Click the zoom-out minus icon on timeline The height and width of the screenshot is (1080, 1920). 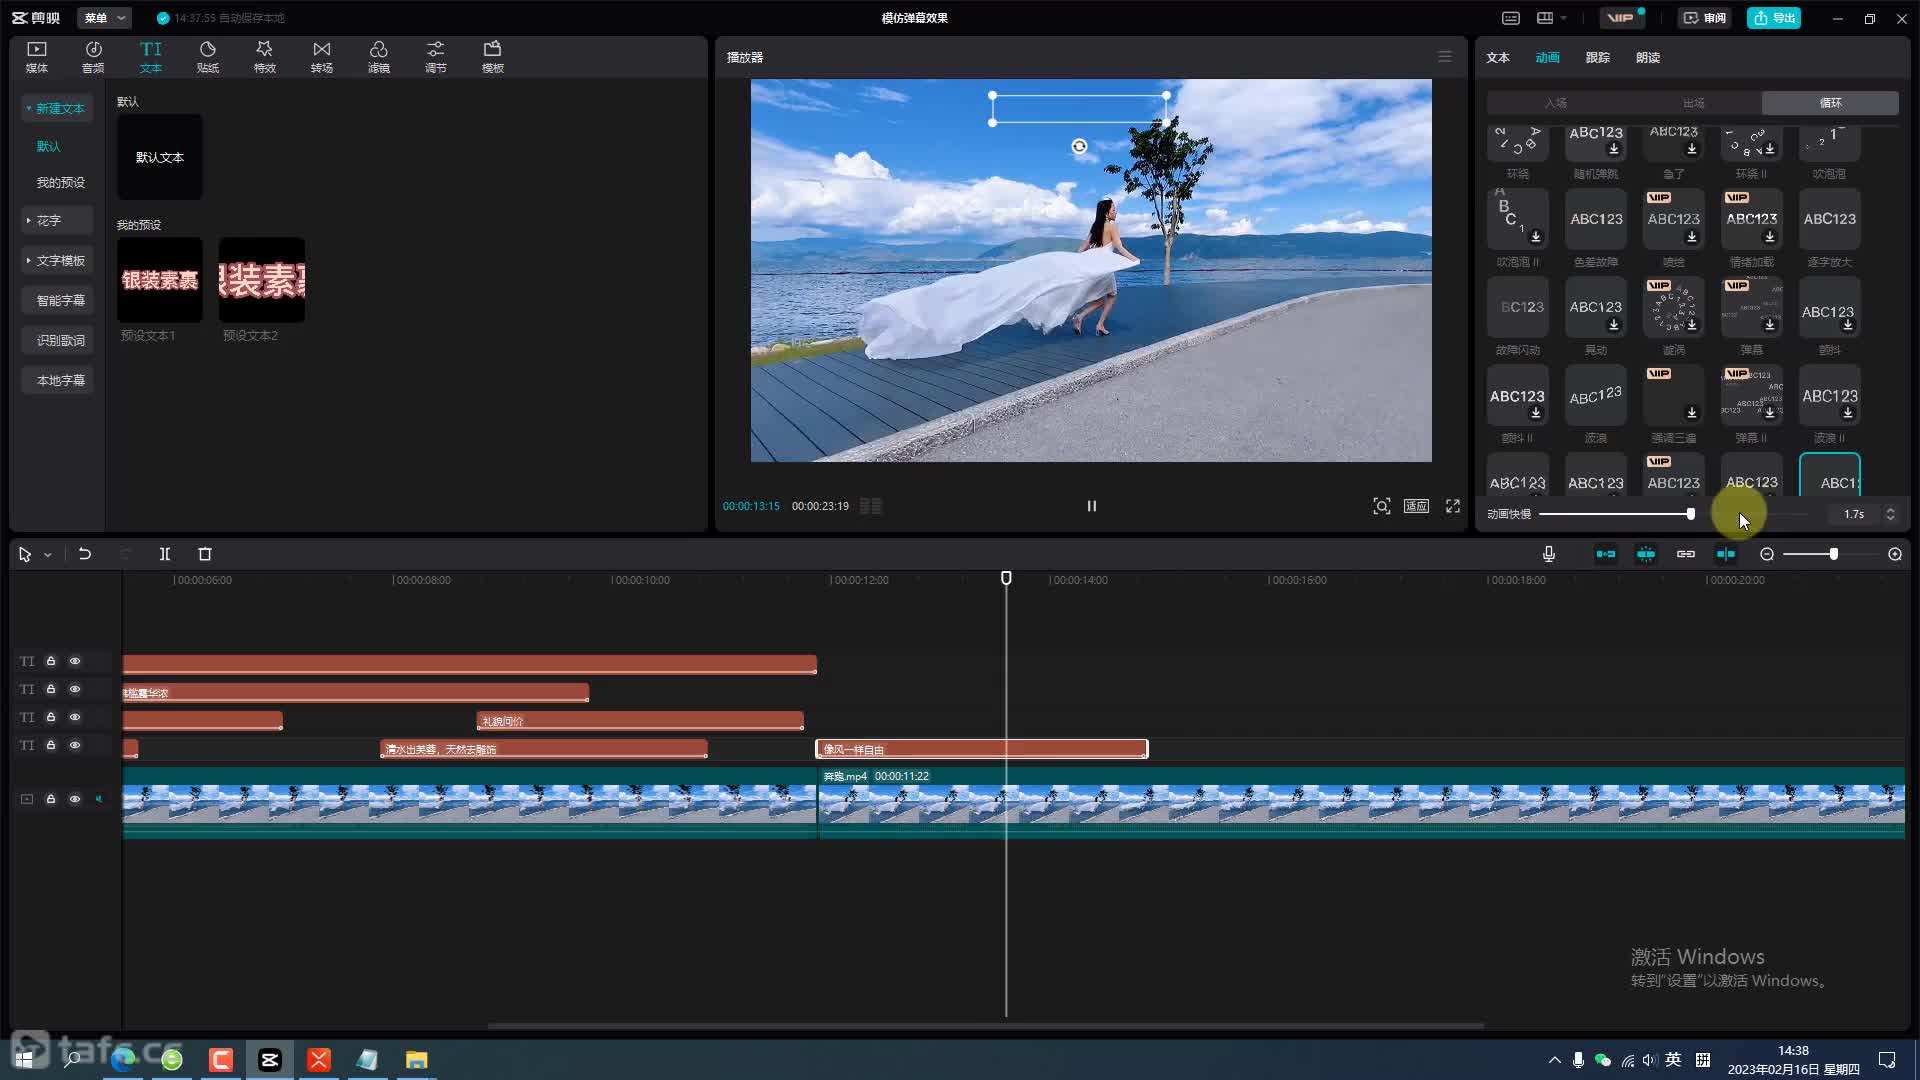pos(1767,554)
